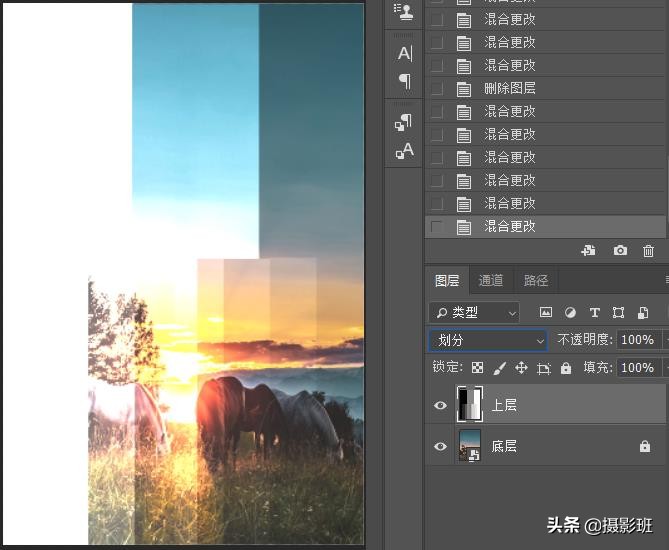The width and height of the screenshot is (669, 550).
Task: Lock image pixels with brush icon
Action: [x=499, y=368]
